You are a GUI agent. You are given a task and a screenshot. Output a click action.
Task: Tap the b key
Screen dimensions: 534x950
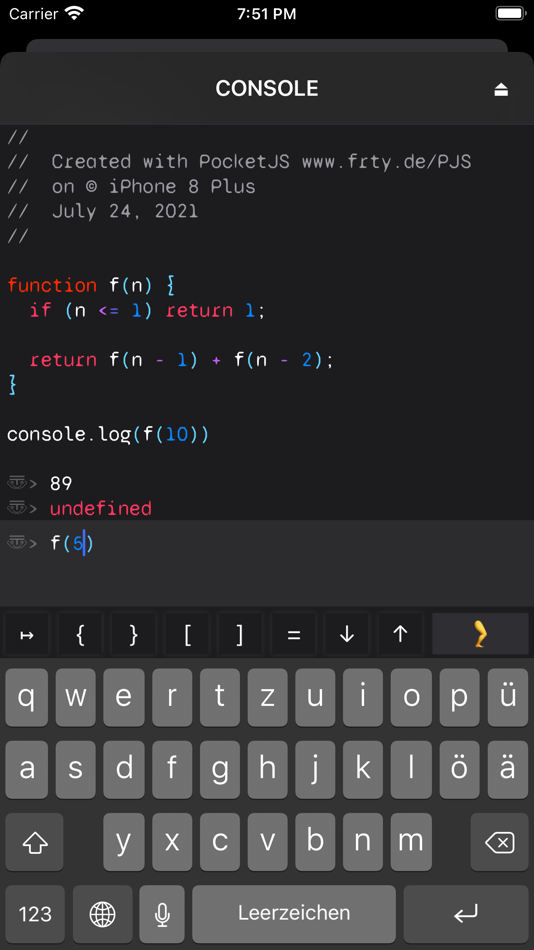[x=315, y=842]
